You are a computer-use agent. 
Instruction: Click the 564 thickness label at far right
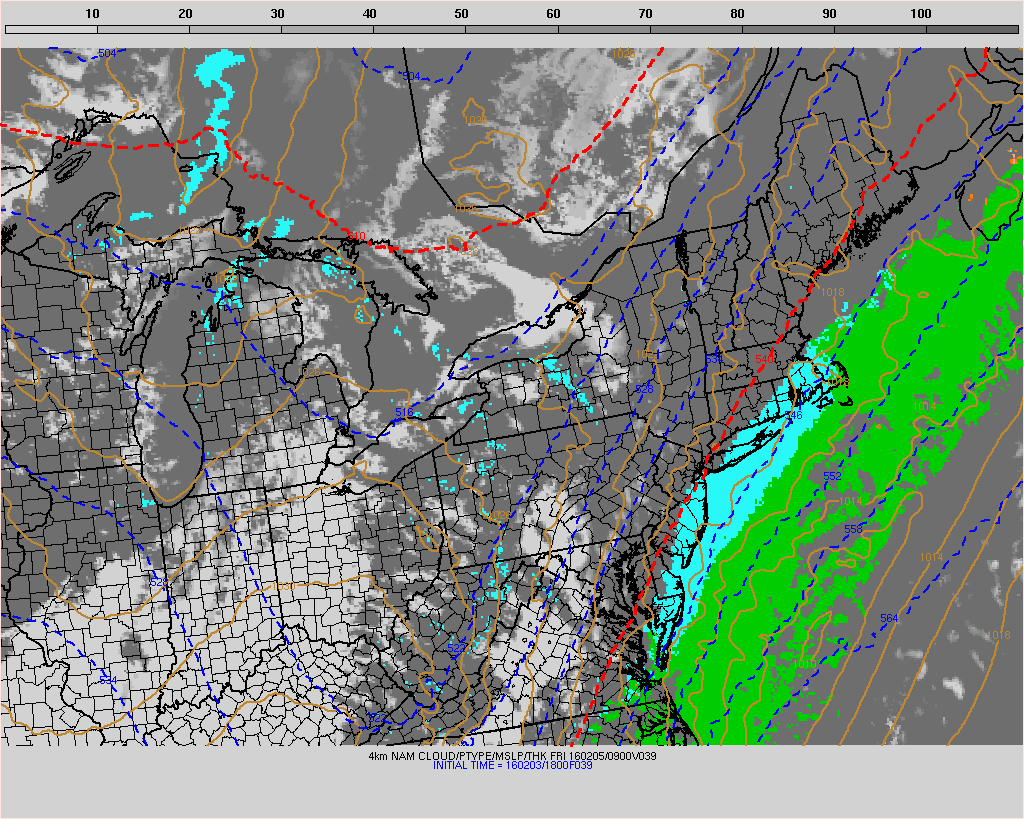[887, 618]
